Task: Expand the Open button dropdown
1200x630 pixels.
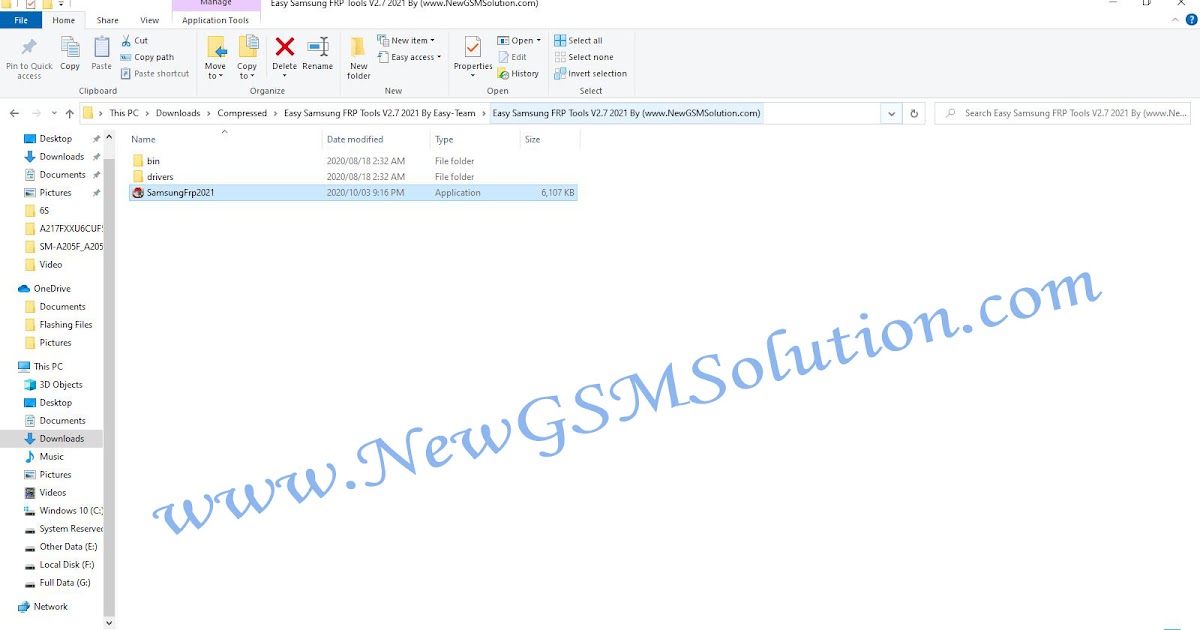Action: (x=539, y=41)
